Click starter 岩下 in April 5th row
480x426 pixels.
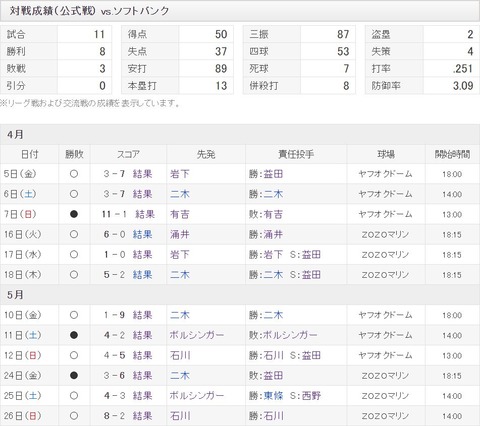tap(180, 174)
